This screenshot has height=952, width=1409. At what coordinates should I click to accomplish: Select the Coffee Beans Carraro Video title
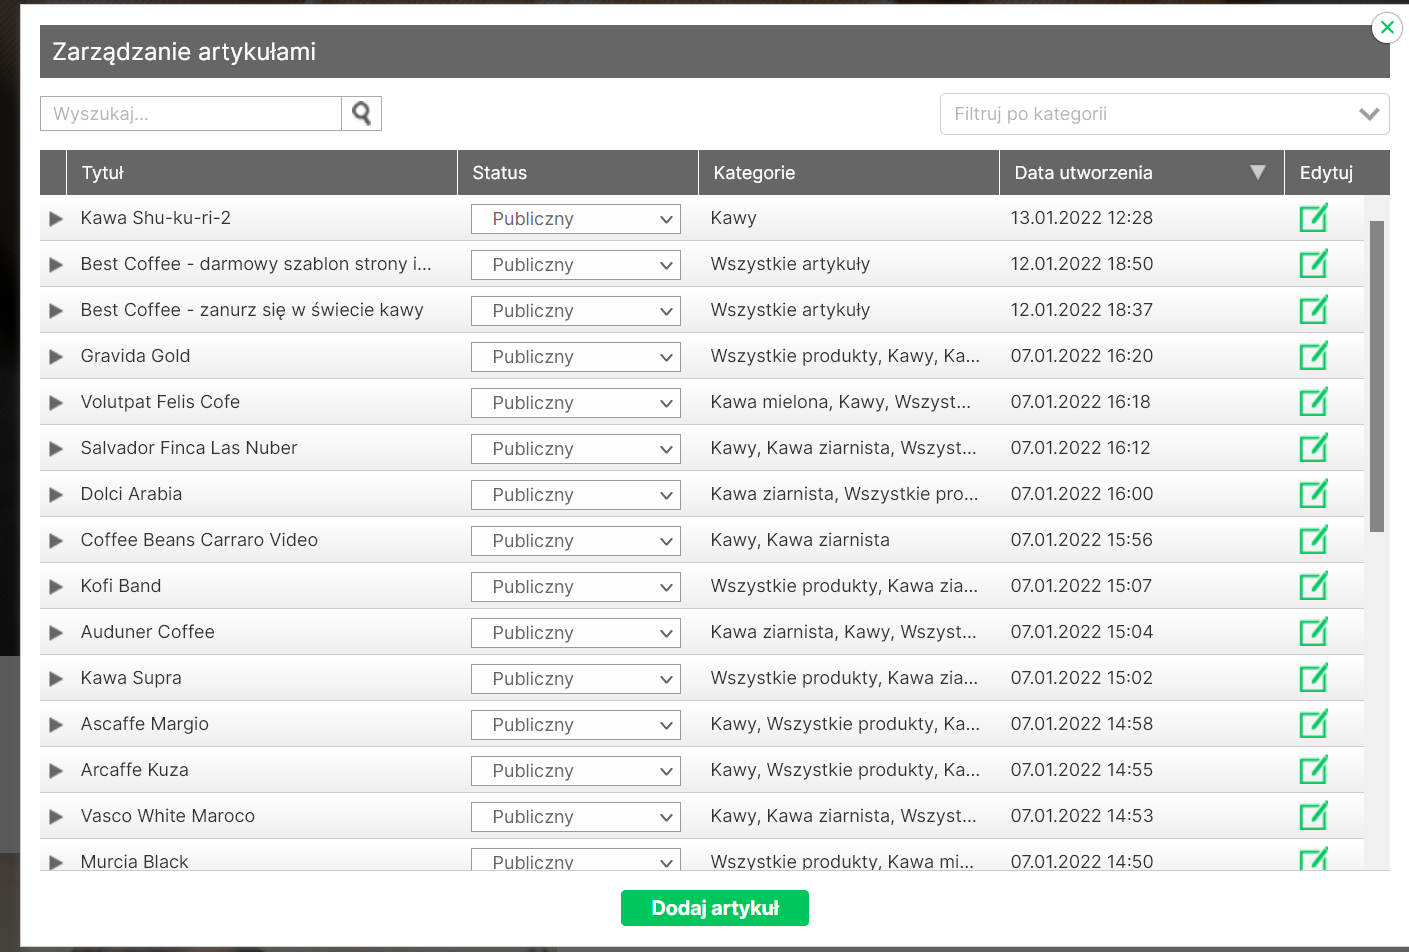point(199,540)
